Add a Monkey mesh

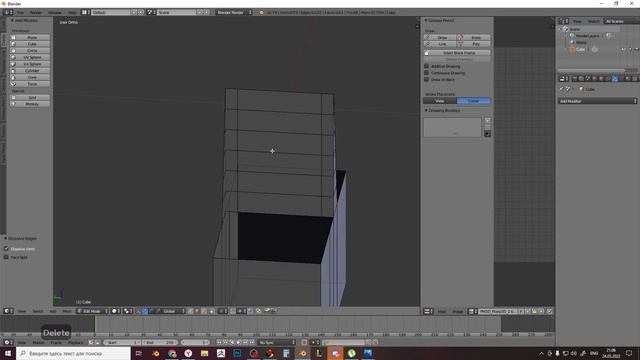click(x=30, y=104)
